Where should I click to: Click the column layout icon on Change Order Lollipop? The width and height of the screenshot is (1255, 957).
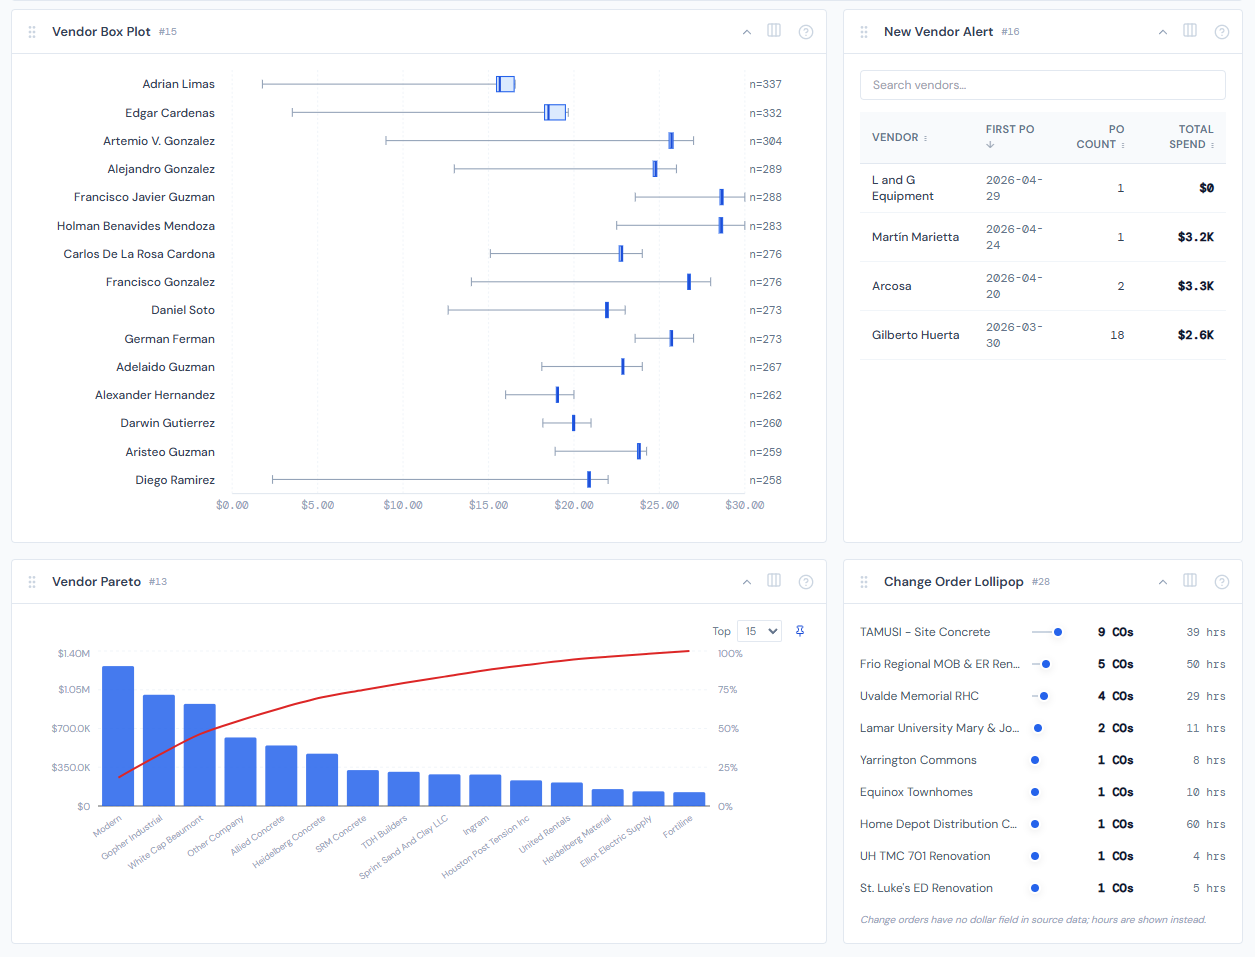coord(1190,581)
